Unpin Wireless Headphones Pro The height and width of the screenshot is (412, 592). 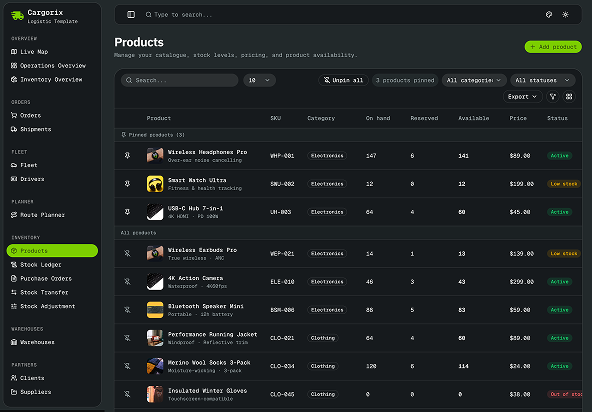click(x=128, y=156)
